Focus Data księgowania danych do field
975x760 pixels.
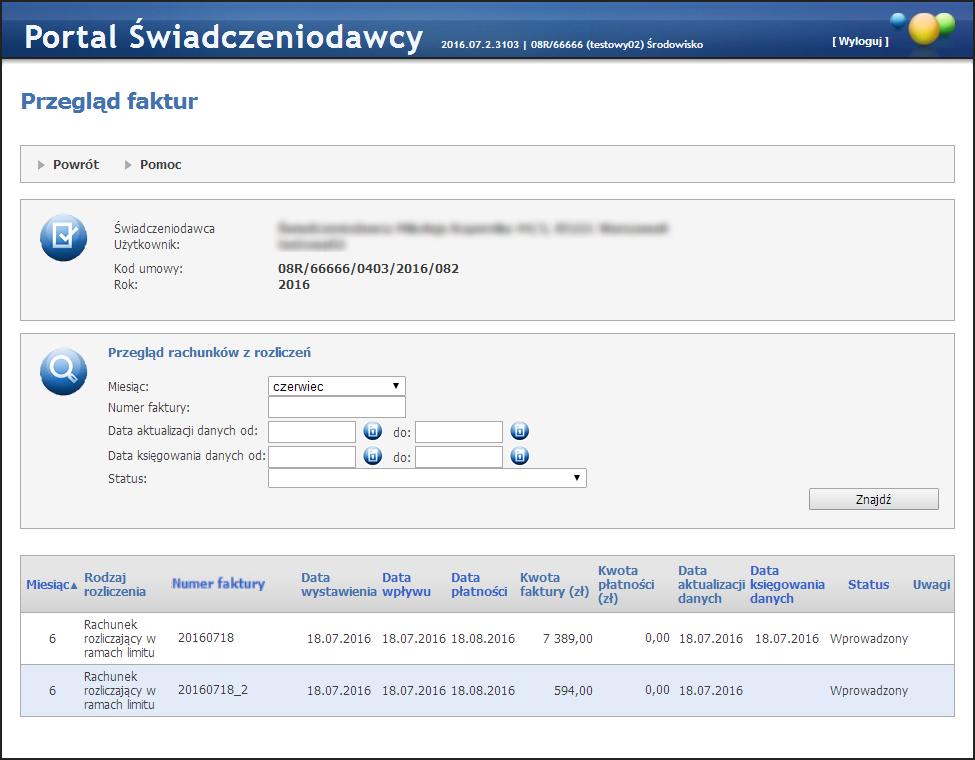point(459,456)
